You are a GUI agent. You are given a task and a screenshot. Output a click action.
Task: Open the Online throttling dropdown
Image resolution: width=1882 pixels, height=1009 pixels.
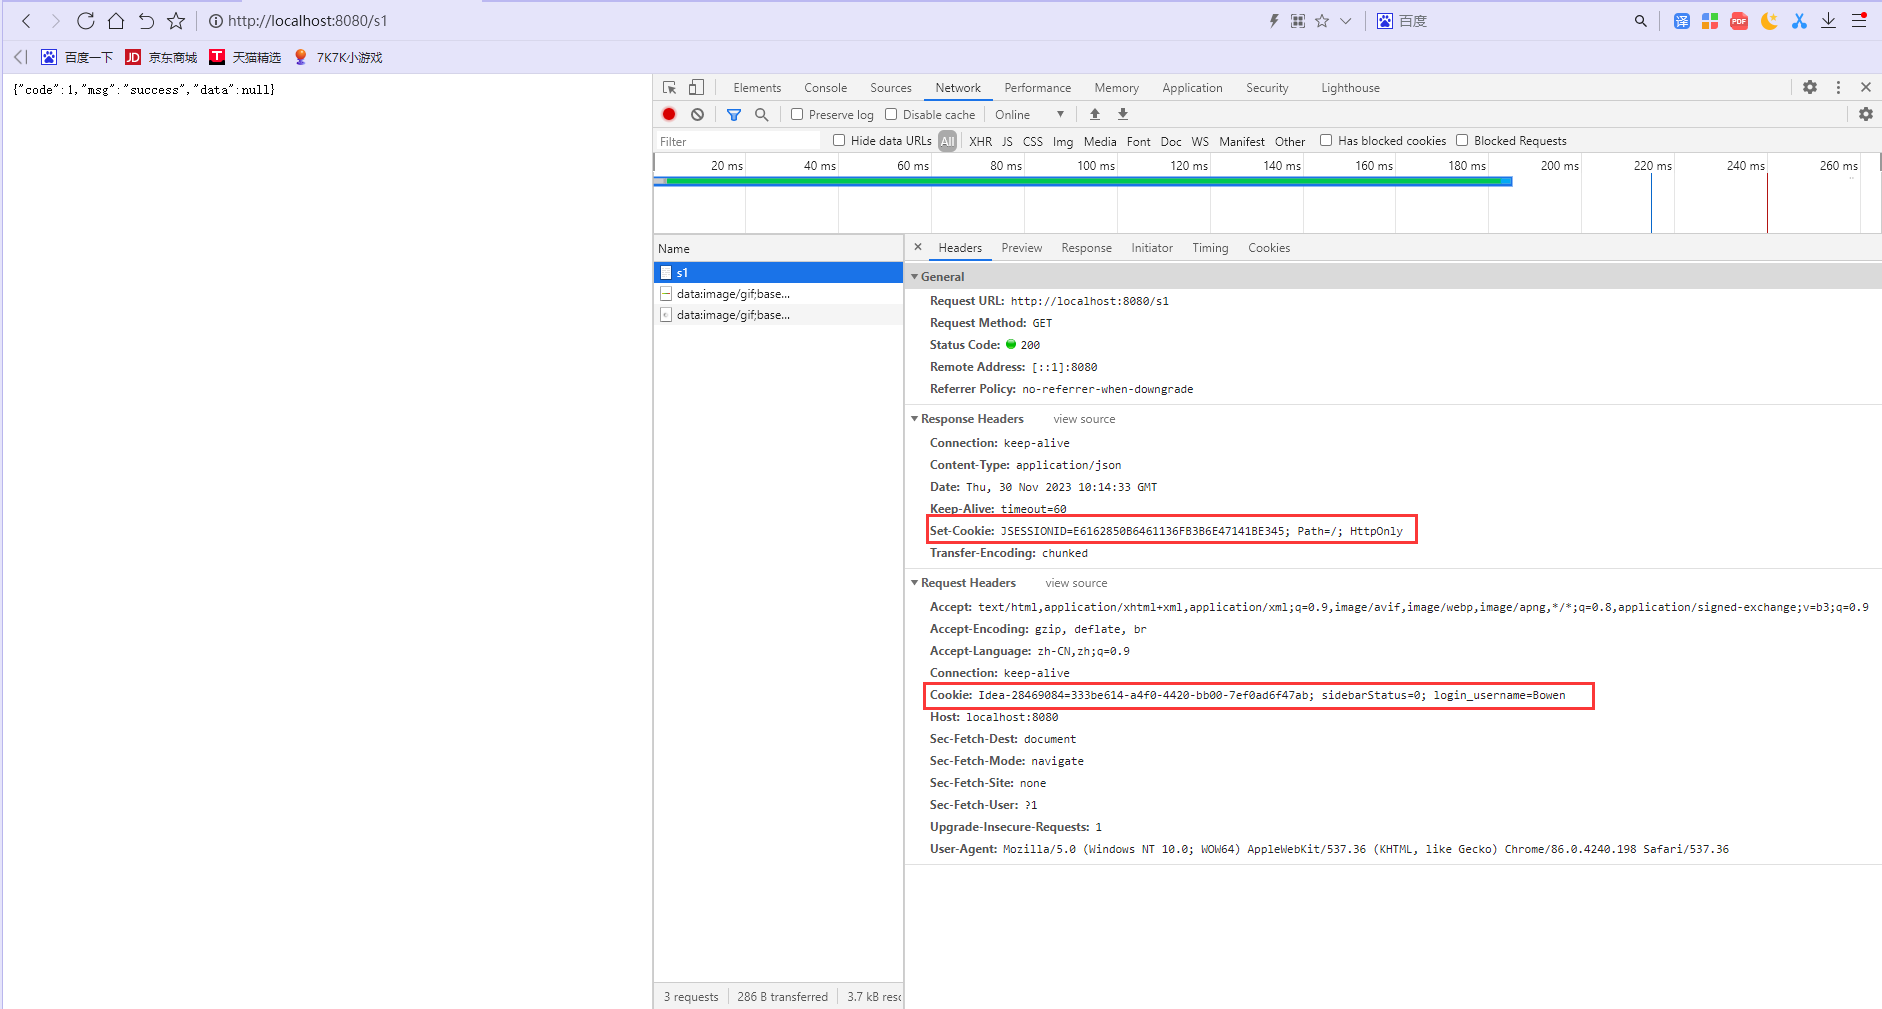point(1030,115)
